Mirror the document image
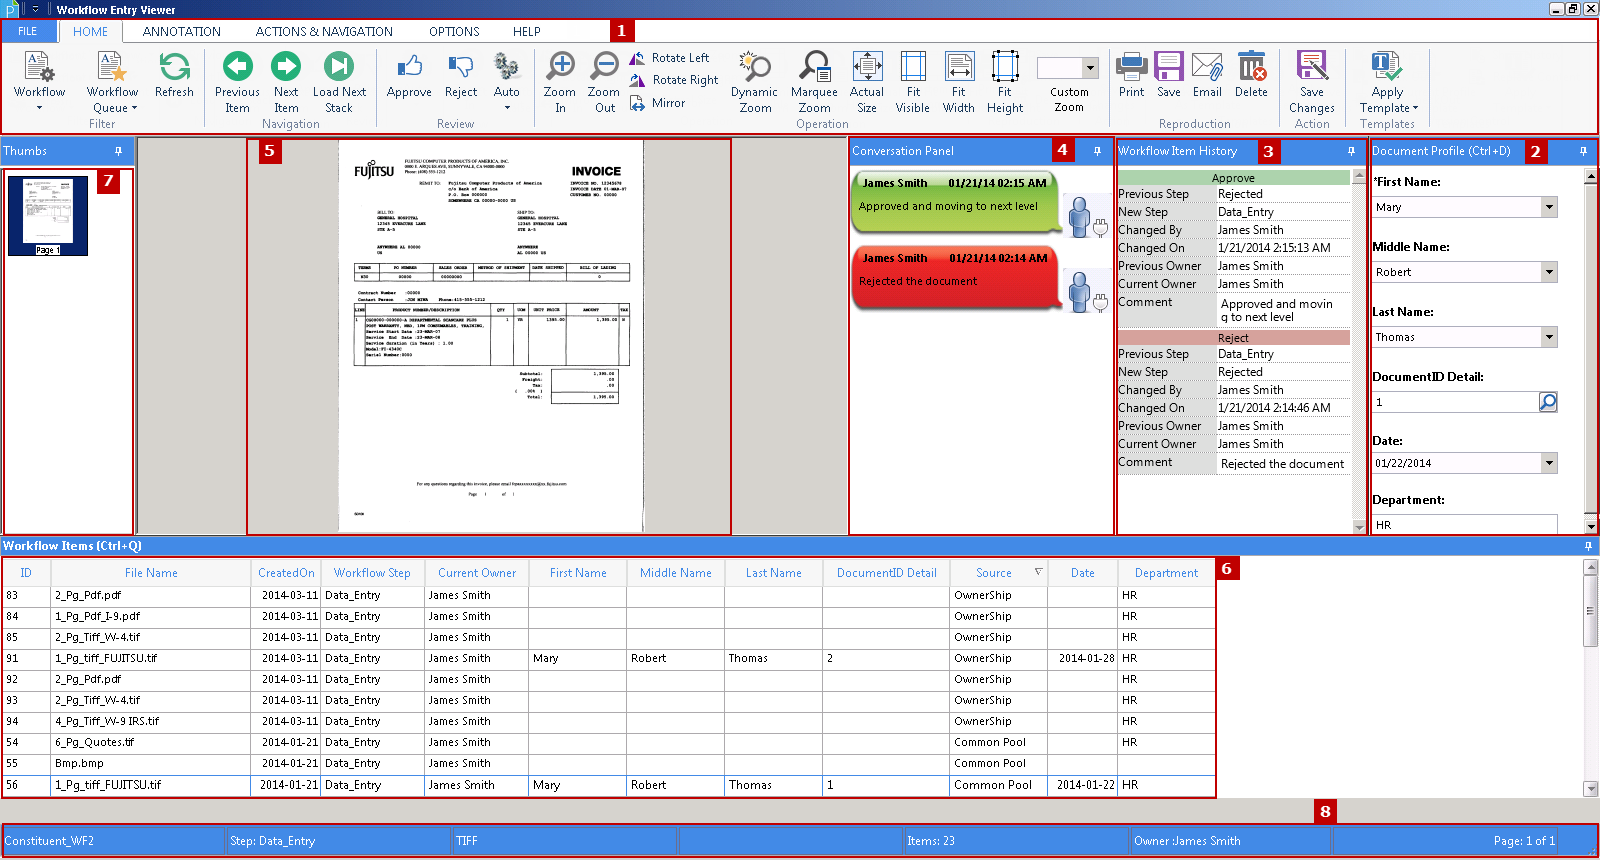The width and height of the screenshot is (1600, 860). pos(657,103)
